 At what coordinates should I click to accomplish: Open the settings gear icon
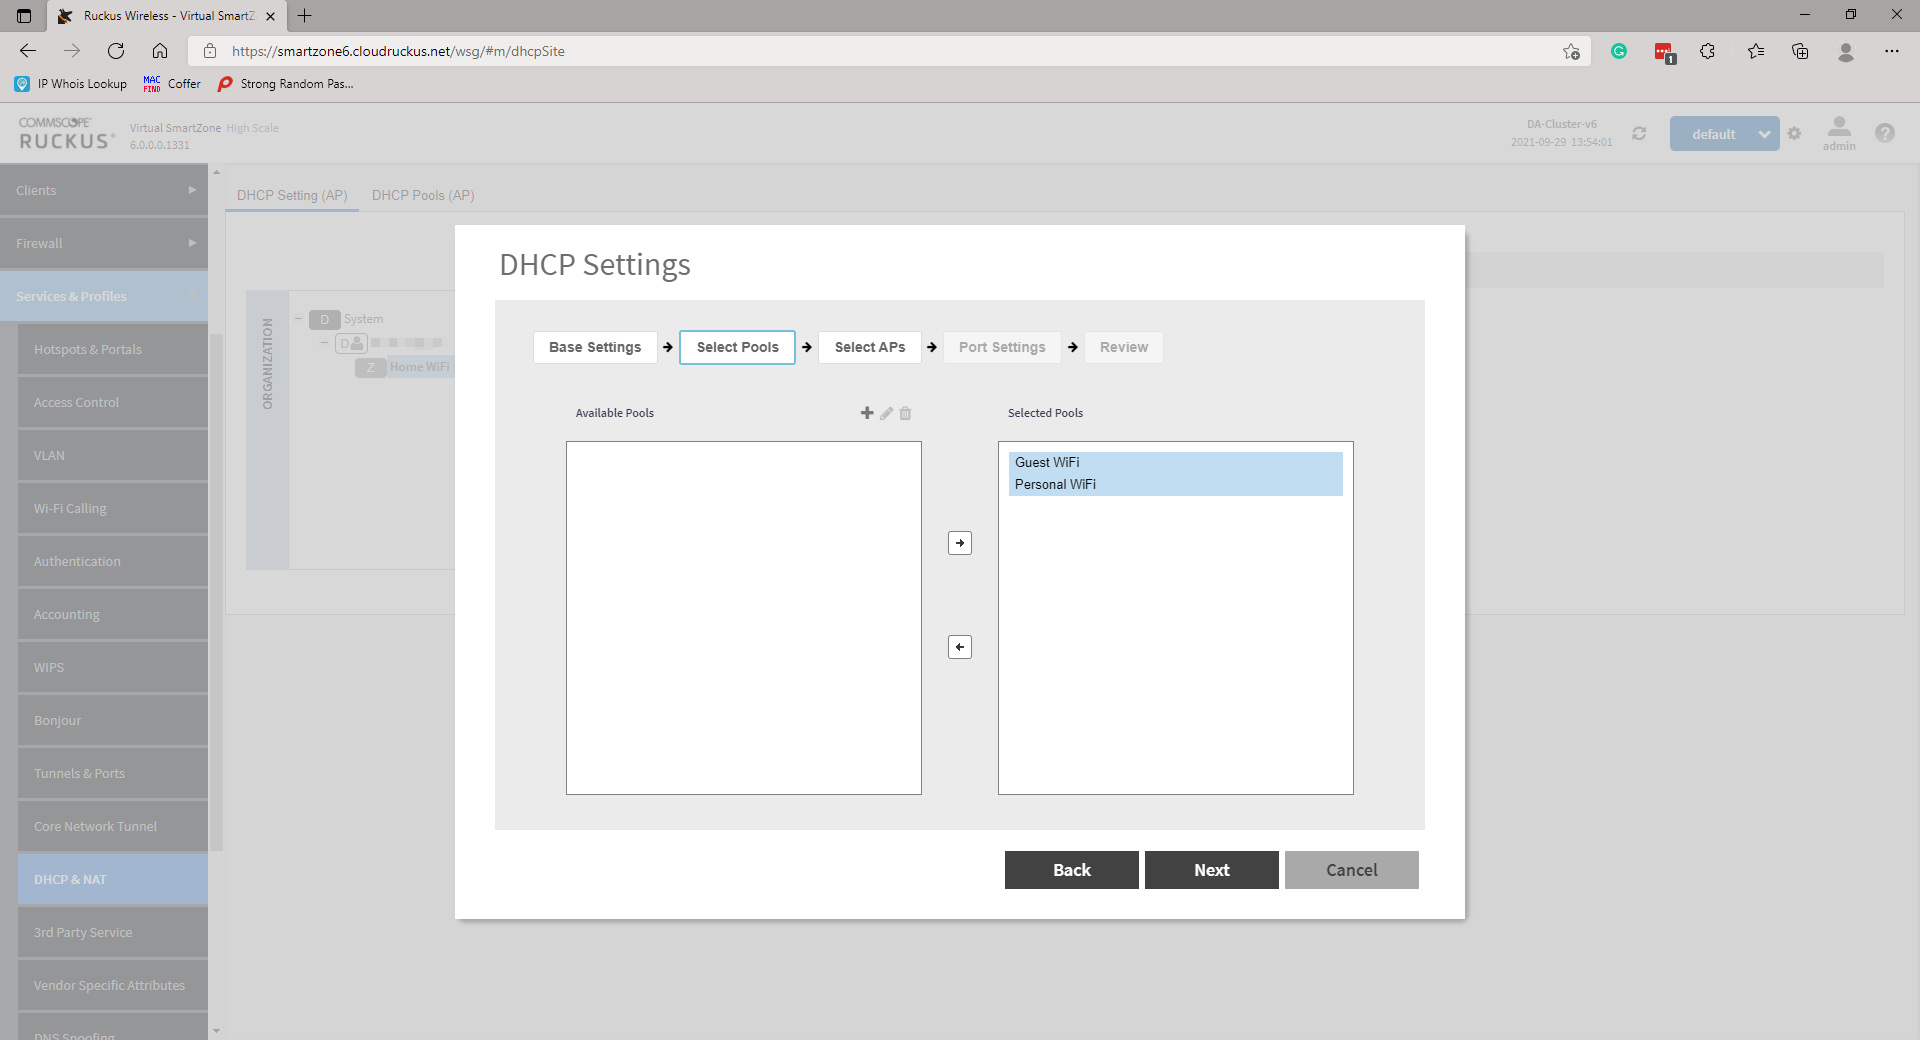click(x=1794, y=133)
